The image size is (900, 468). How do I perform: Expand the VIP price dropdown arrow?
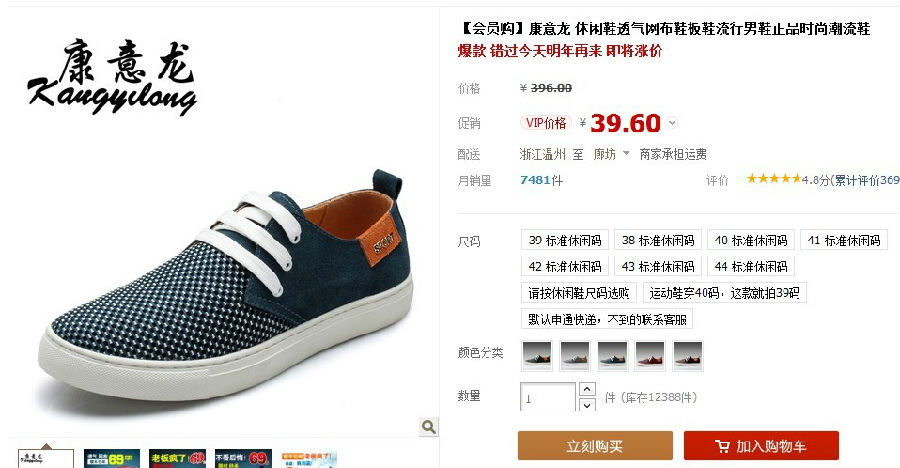pyautogui.click(x=672, y=123)
